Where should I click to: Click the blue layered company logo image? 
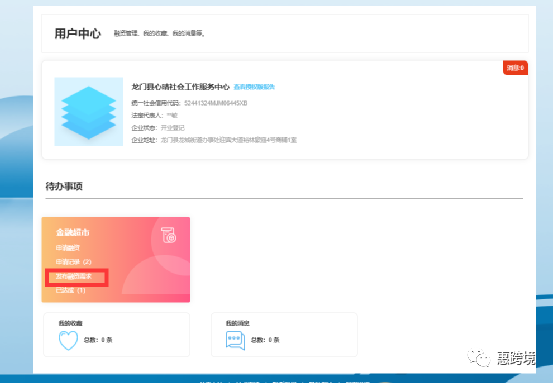pyautogui.click(x=89, y=111)
